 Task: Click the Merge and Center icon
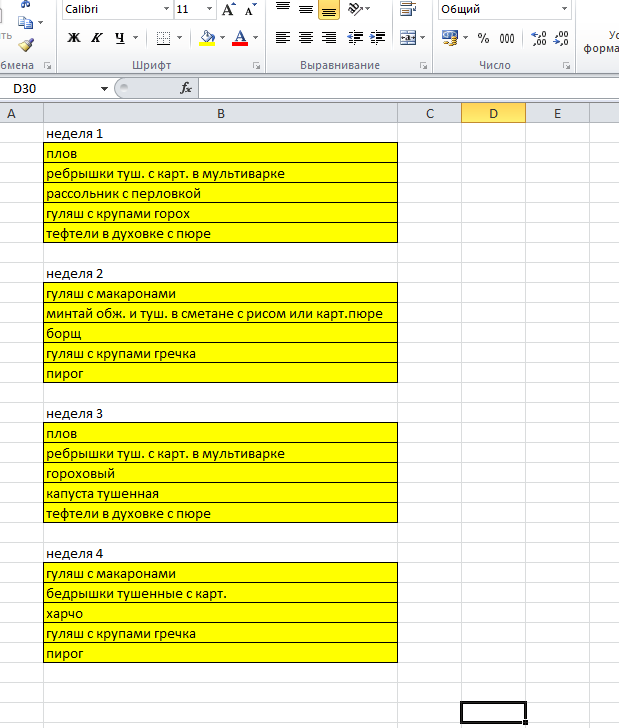pos(407,38)
